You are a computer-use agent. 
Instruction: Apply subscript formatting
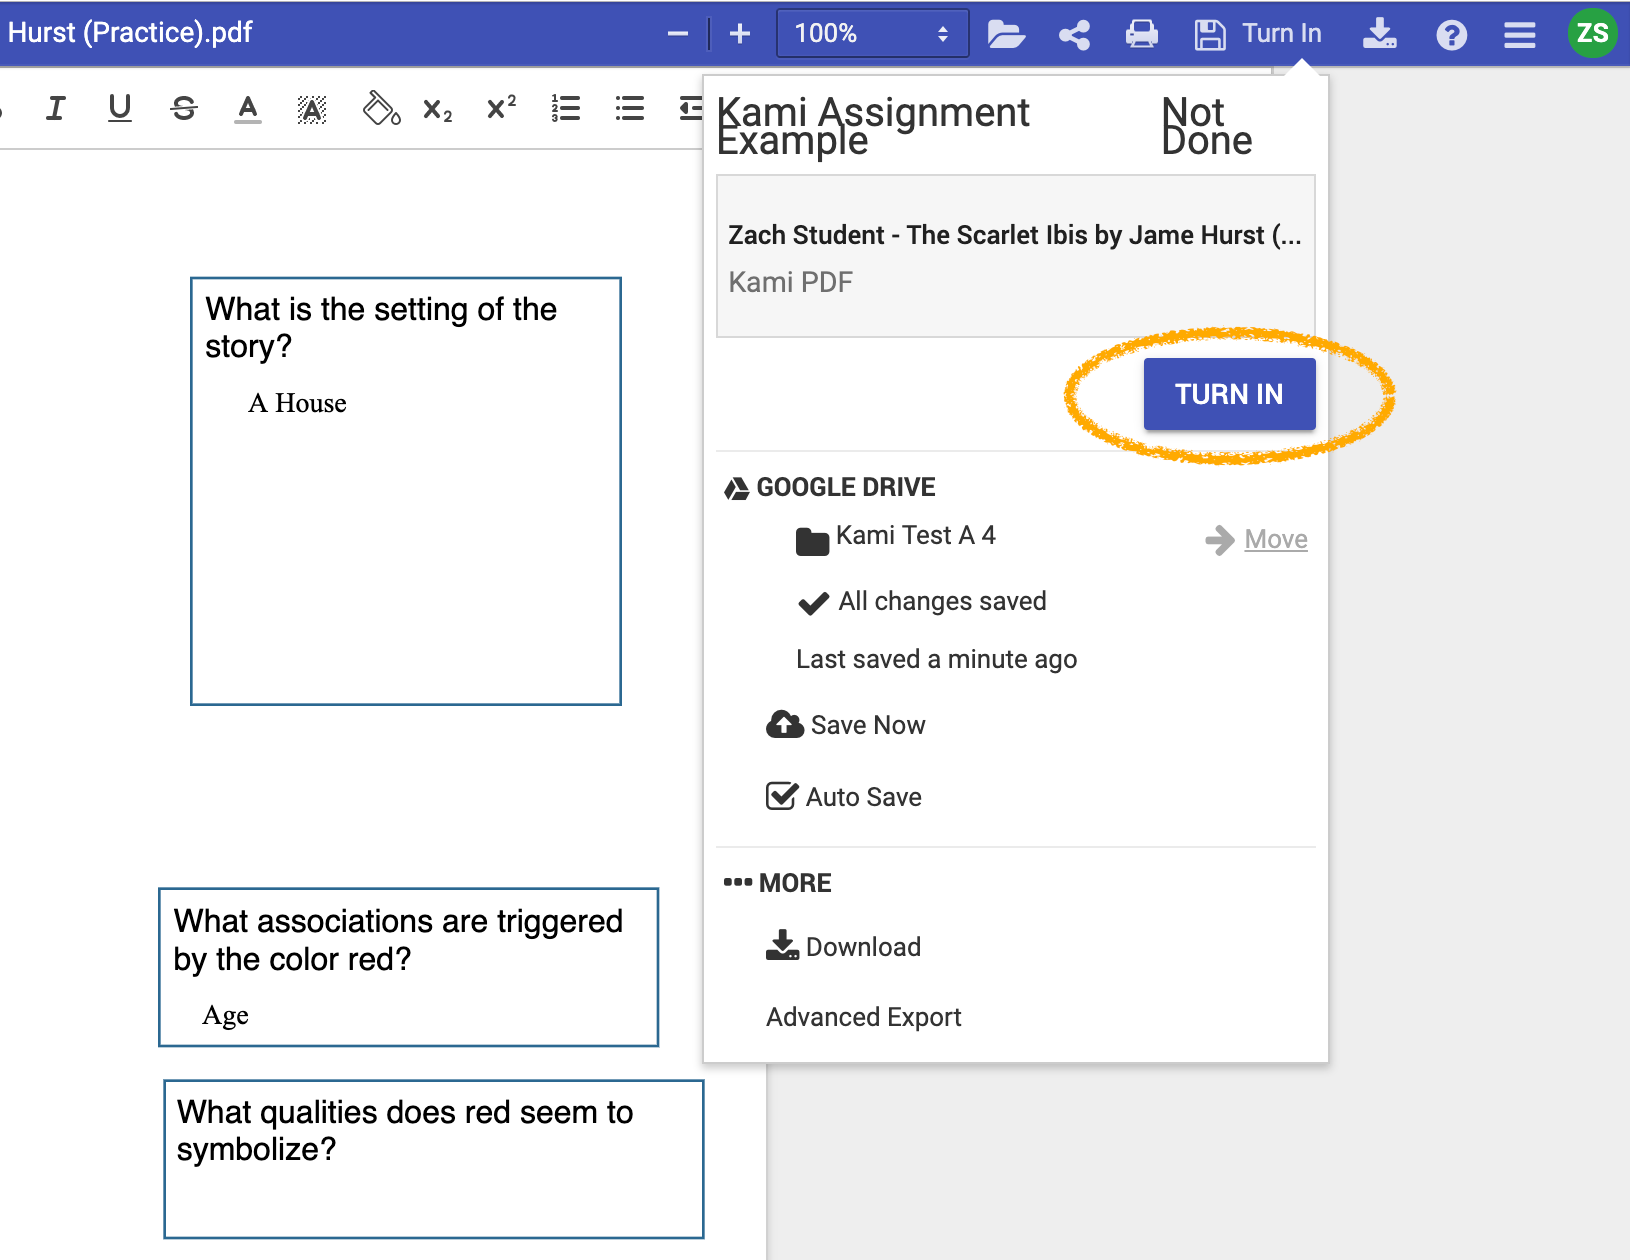coord(438,109)
